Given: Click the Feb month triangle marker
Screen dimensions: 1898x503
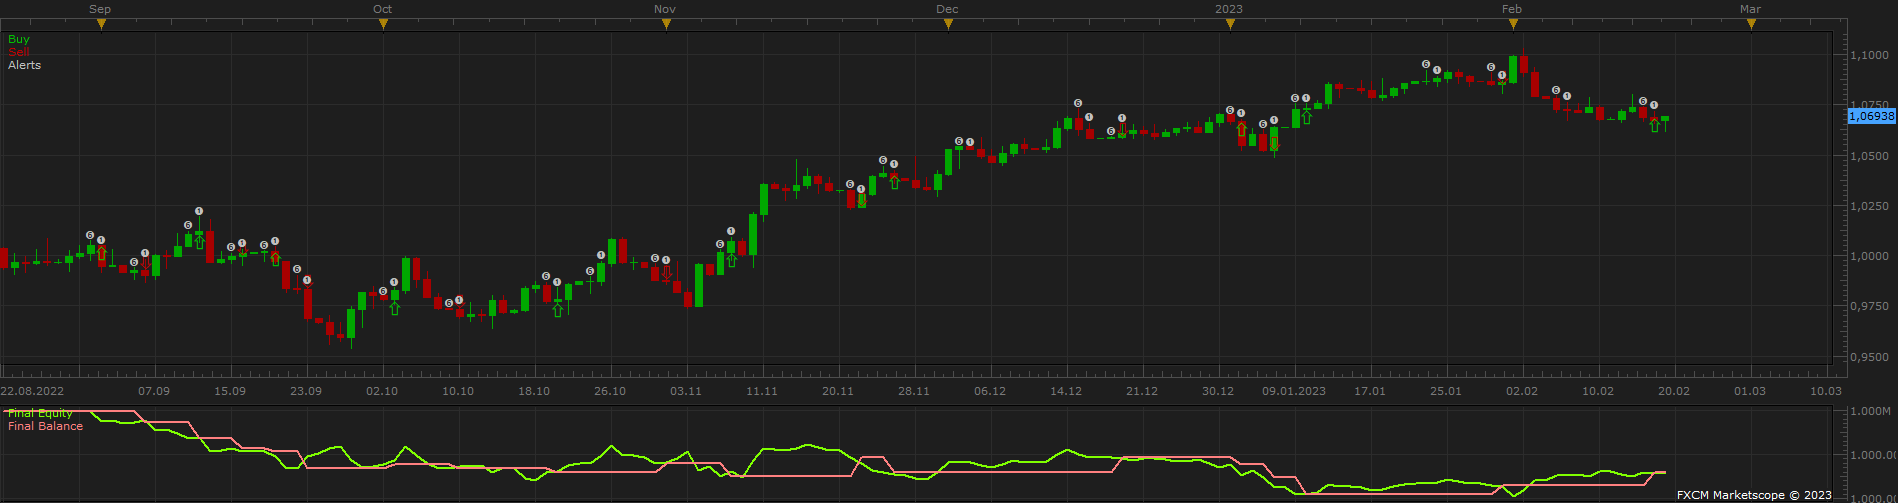Looking at the screenshot, I should coord(1512,25).
